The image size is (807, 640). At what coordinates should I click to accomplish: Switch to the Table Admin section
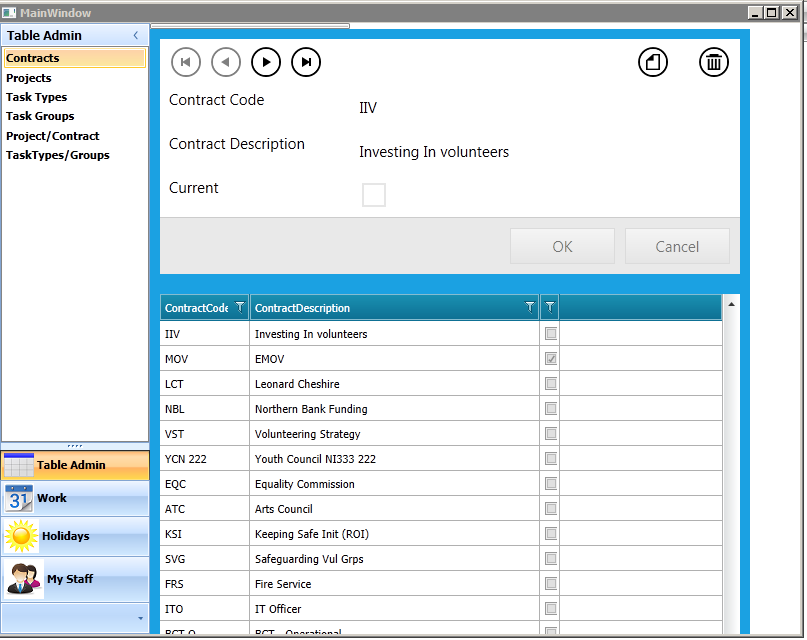point(75,465)
